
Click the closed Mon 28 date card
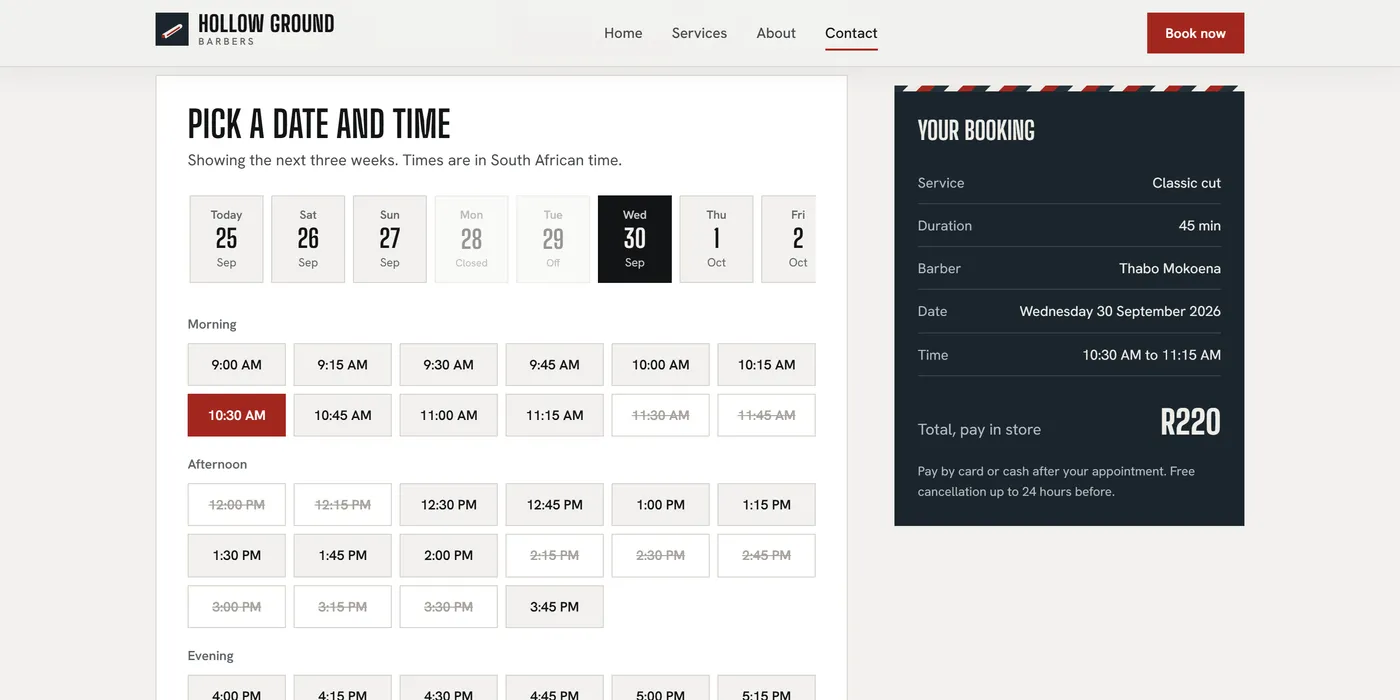pos(471,239)
